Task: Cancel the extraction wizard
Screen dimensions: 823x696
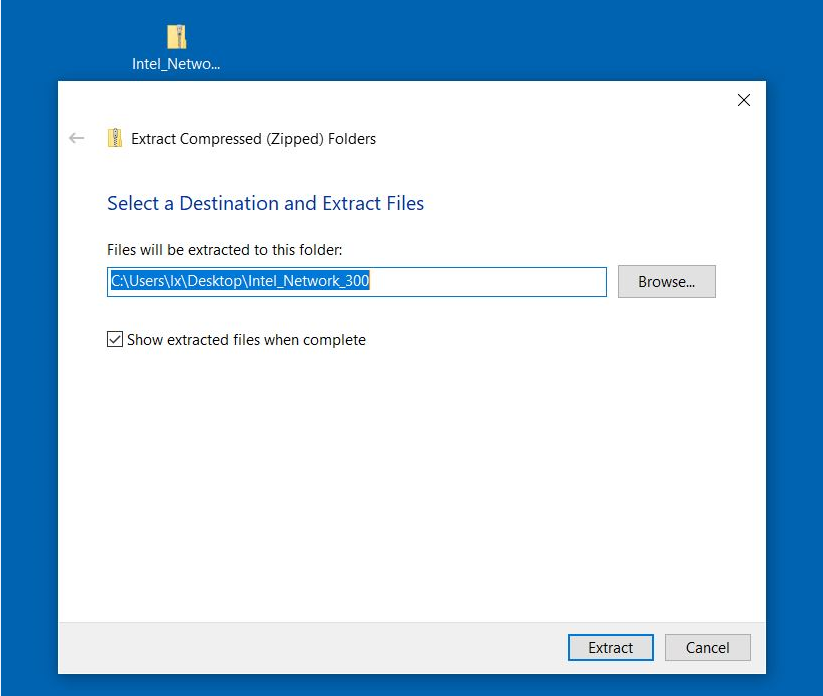Action: pos(707,648)
